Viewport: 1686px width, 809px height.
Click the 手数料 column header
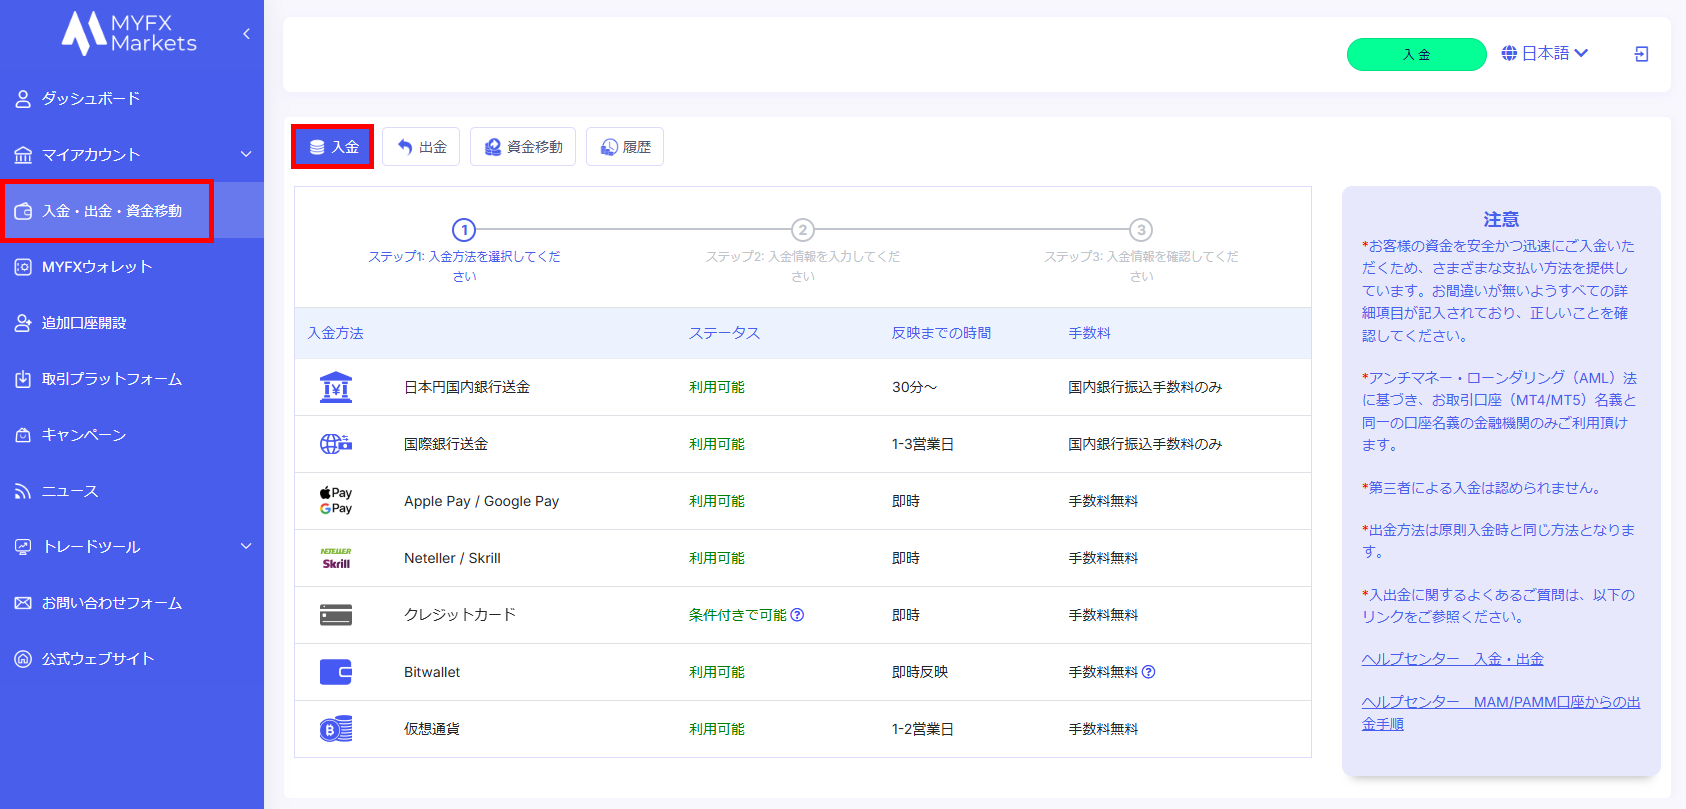[1089, 333]
